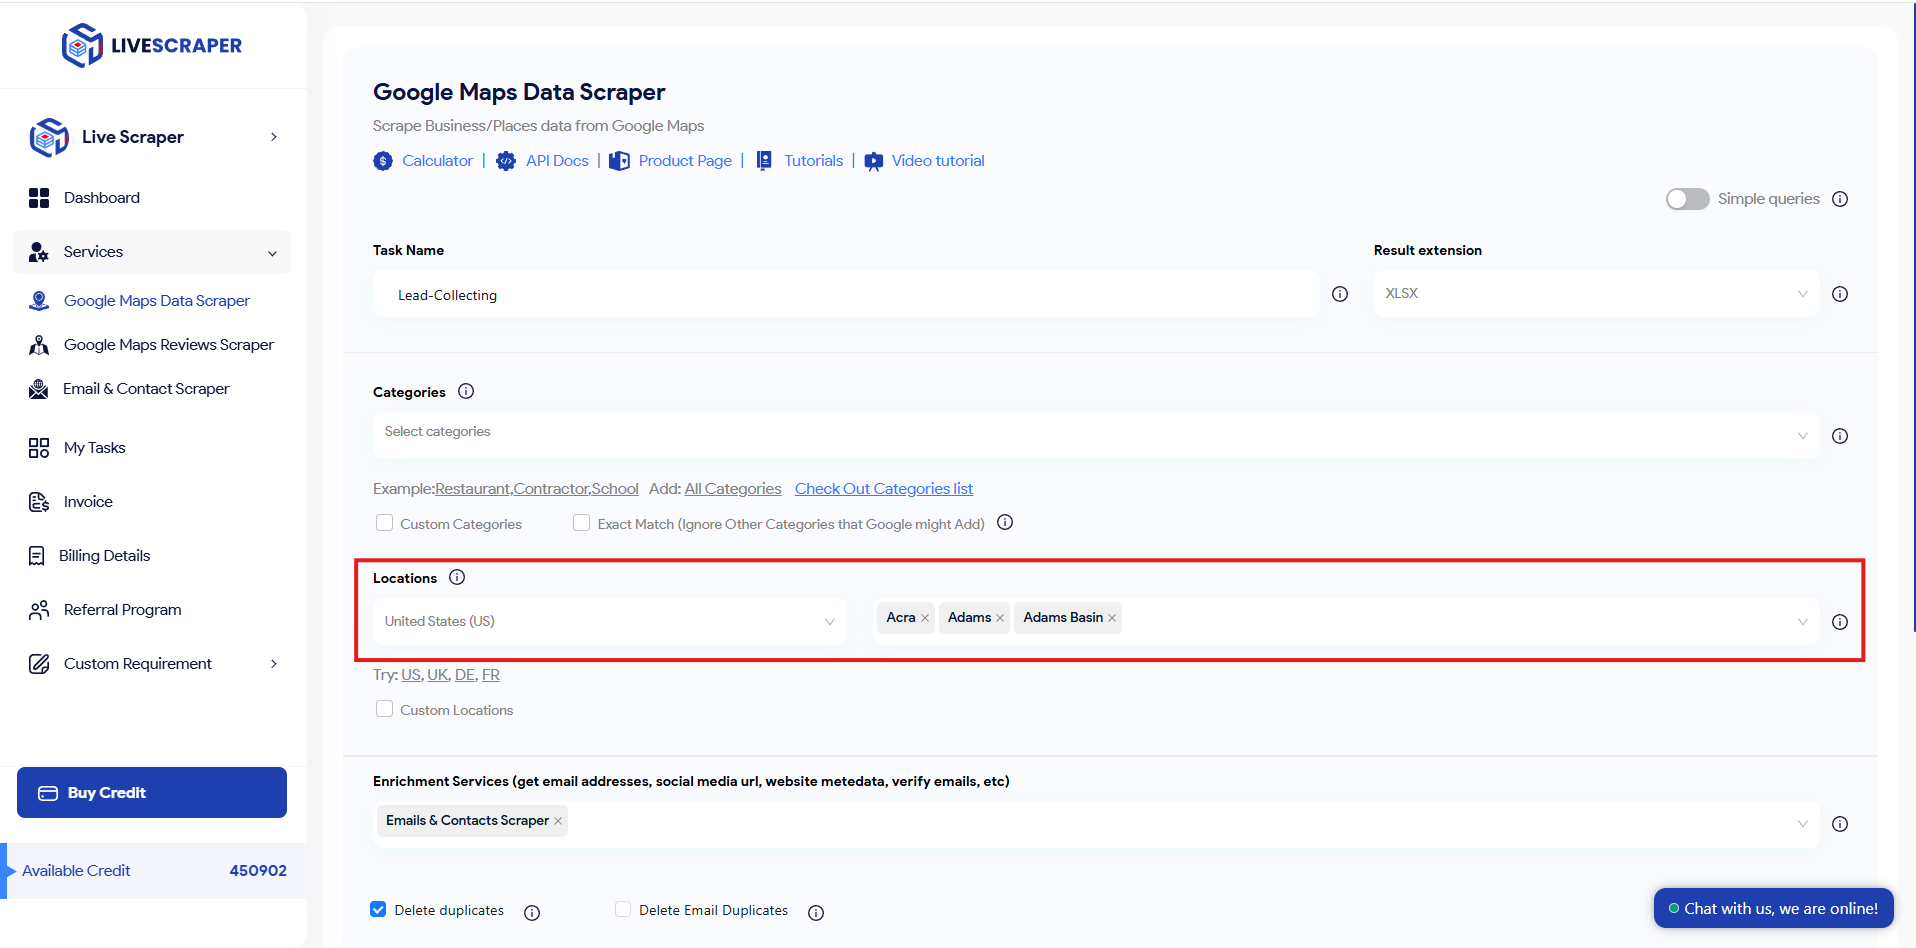Click the Restaurant,Contractor,School example link
This screenshot has width=1916, height=948.
537,489
